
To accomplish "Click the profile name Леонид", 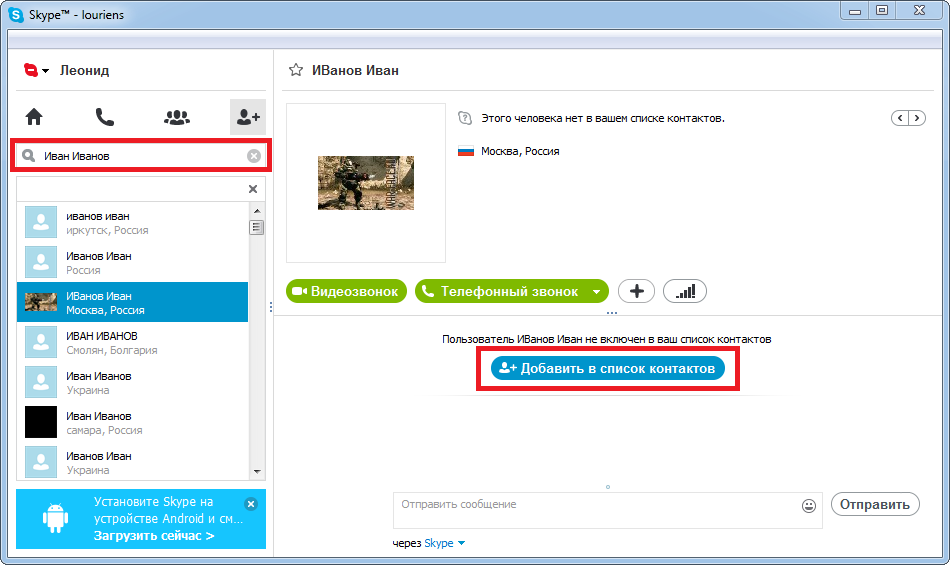I will coord(84,70).
